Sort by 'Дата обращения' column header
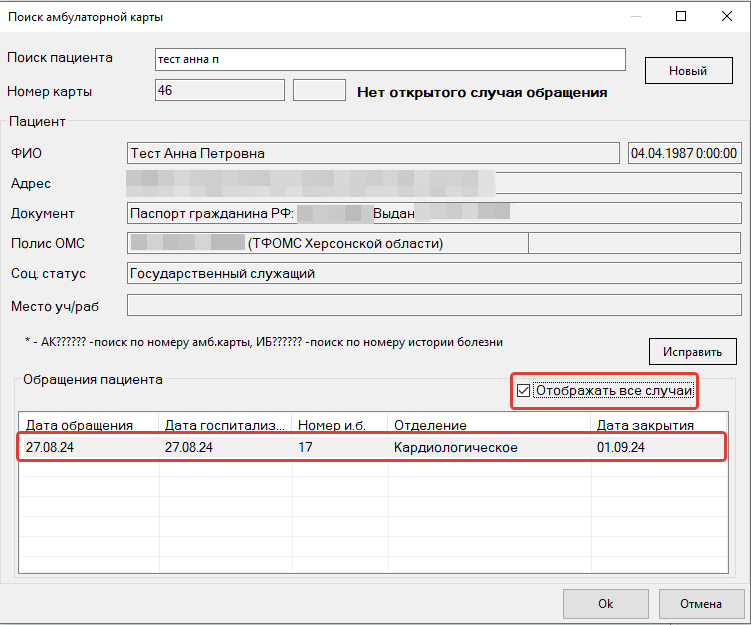 [88, 424]
